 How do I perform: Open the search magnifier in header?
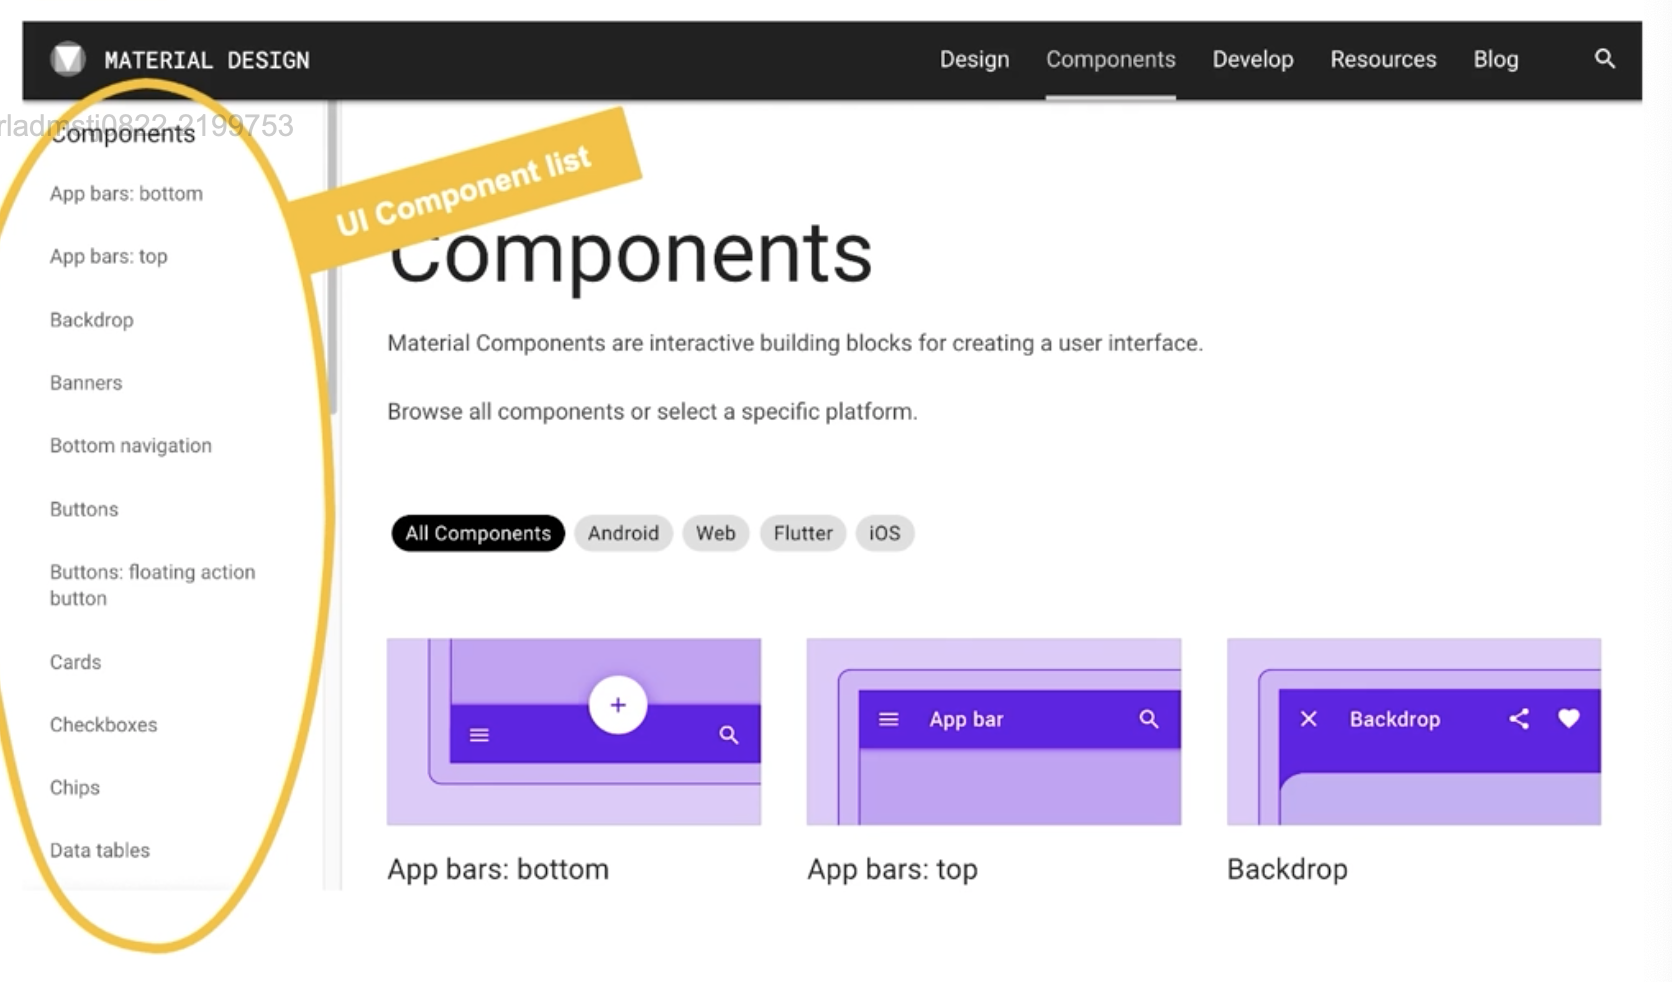1604,59
